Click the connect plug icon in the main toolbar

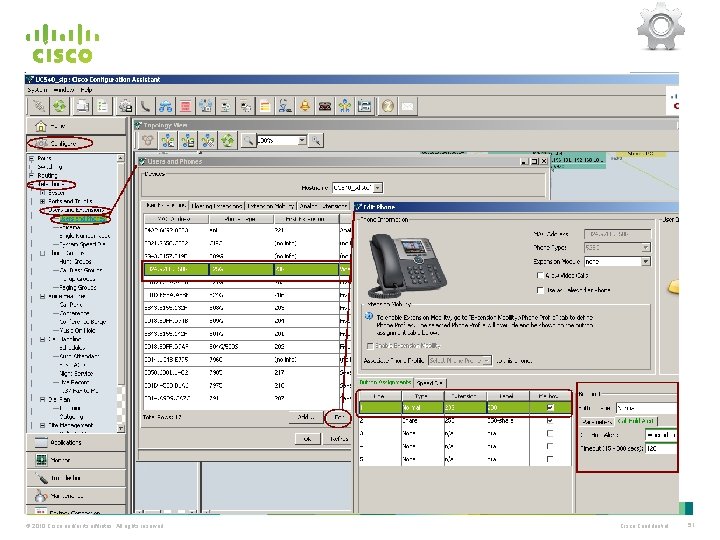(39, 107)
